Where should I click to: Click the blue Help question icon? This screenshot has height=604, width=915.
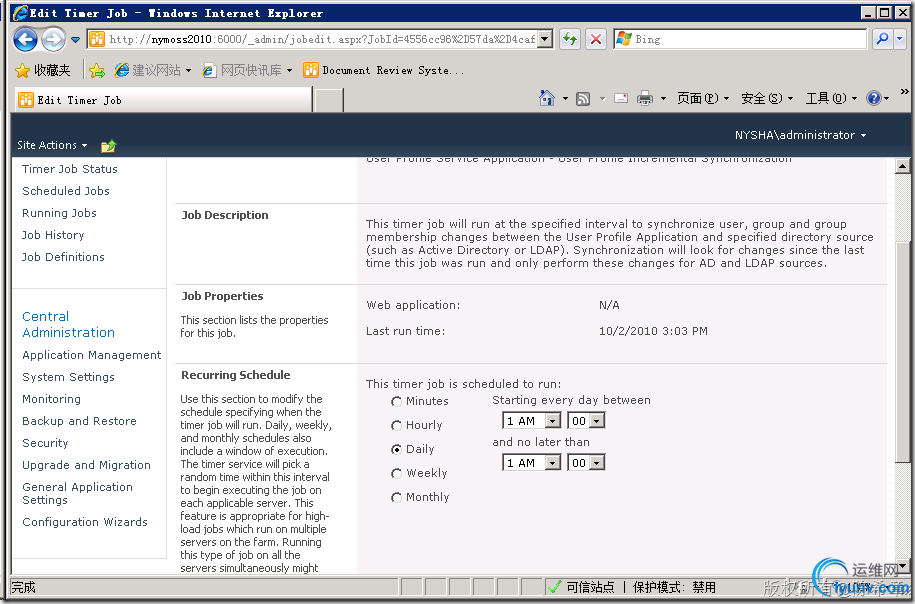click(x=874, y=98)
